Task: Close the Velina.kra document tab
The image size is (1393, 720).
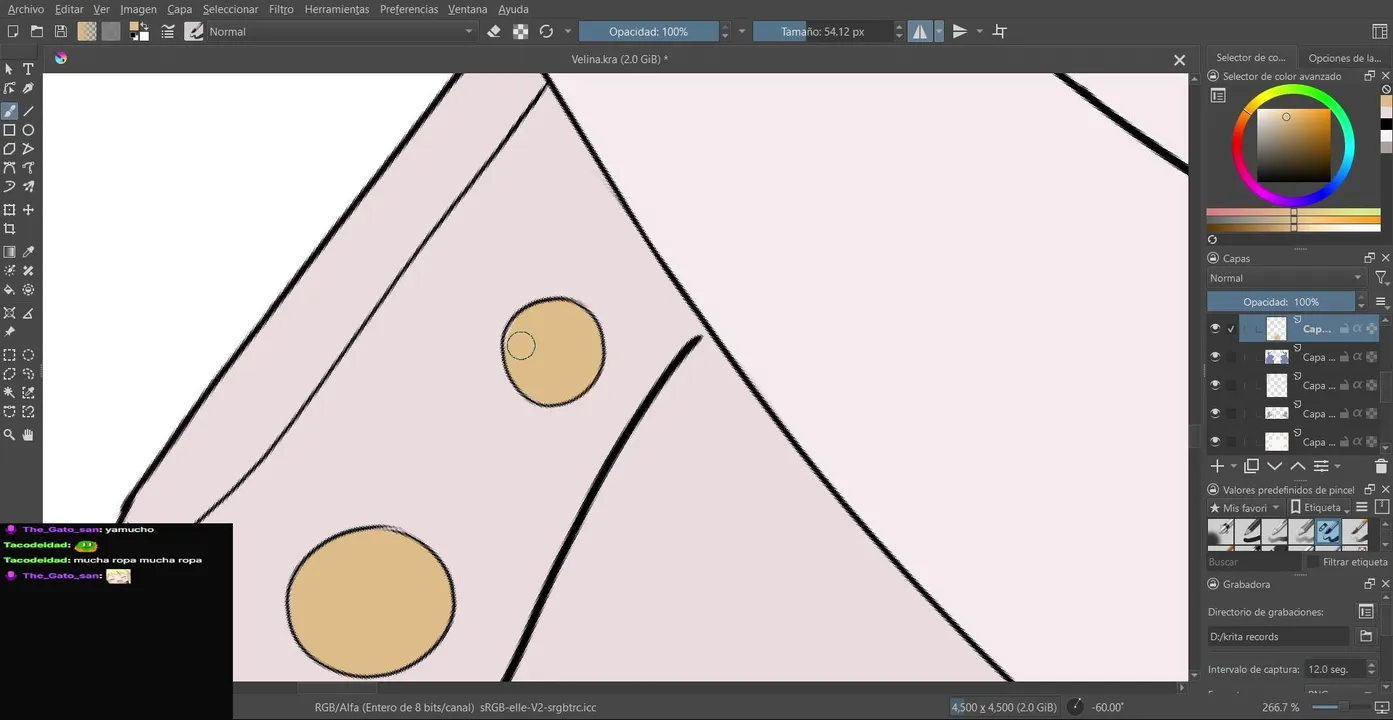Action: coord(1179,60)
